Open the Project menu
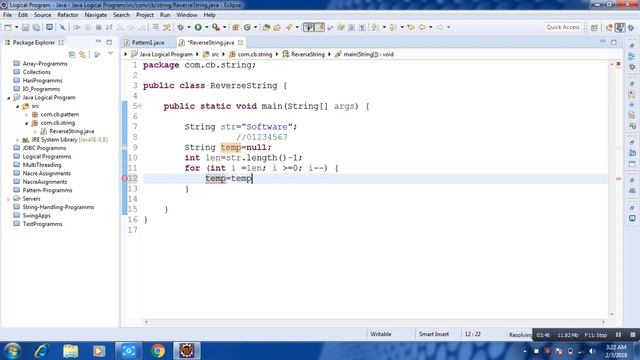This screenshot has height=360, width=640. (x=144, y=15)
